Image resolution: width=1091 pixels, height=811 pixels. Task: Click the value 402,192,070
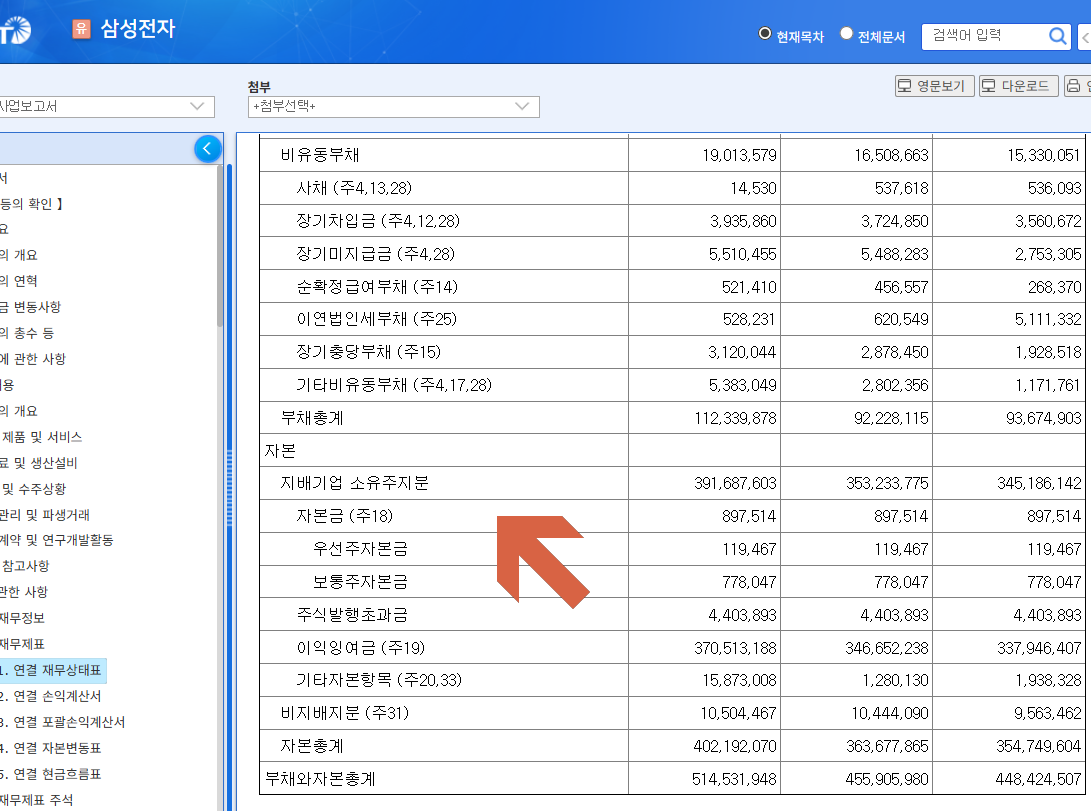click(735, 746)
